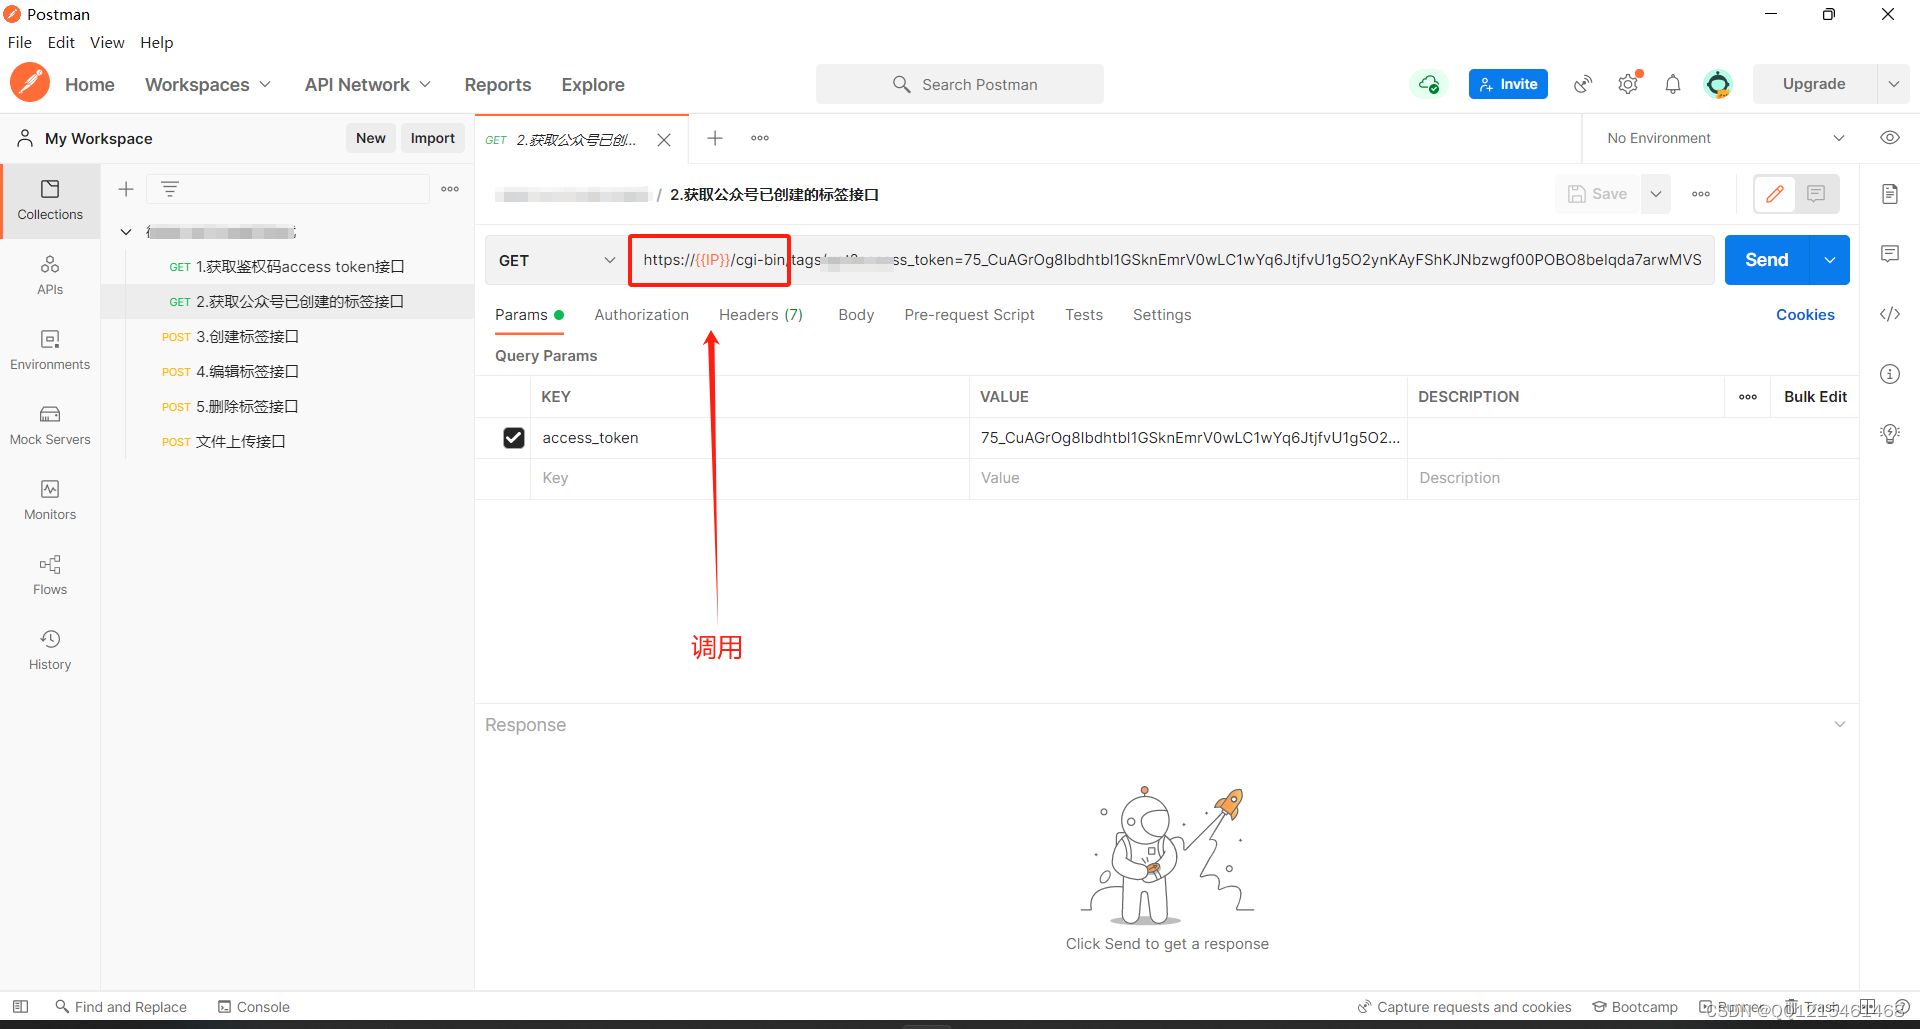Open the HTTP method GET dropdown
This screenshot has width=1920, height=1029.
point(556,260)
